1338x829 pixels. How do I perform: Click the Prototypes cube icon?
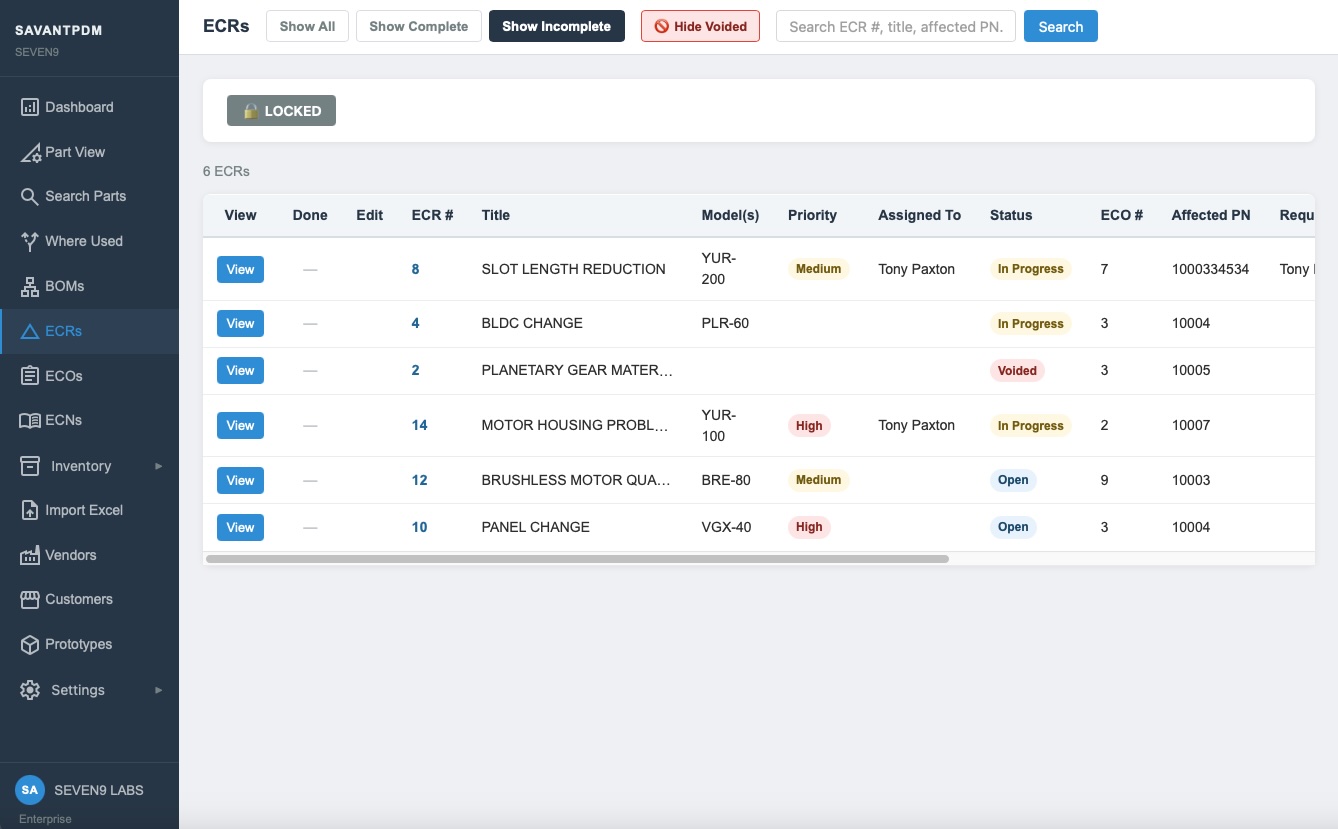coord(30,644)
